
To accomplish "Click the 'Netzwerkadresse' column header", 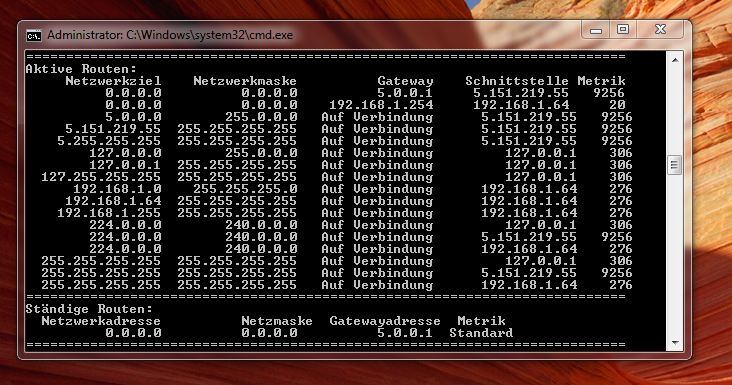I will [x=101, y=321].
